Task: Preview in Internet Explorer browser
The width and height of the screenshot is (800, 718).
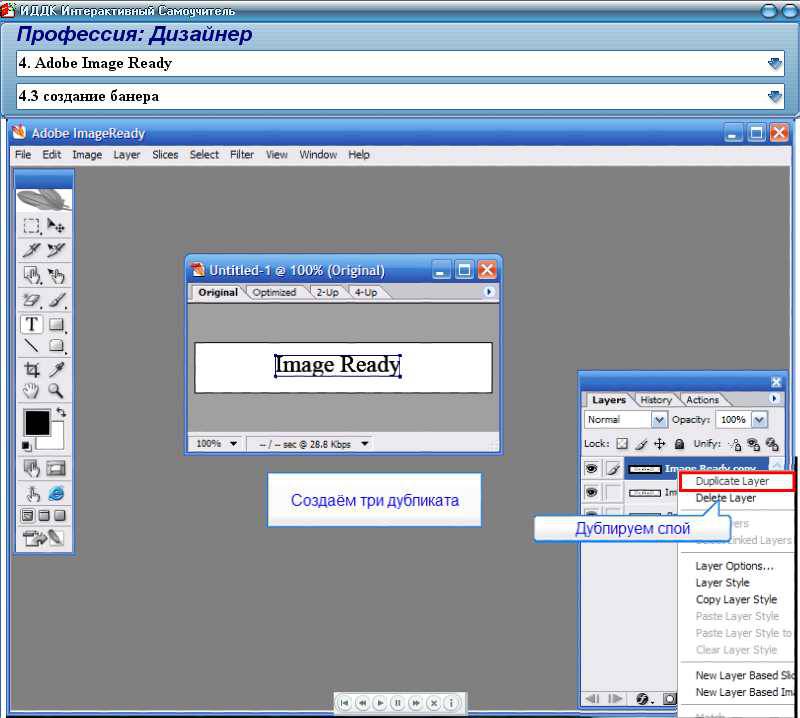Action: pyautogui.click(x=56, y=493)
